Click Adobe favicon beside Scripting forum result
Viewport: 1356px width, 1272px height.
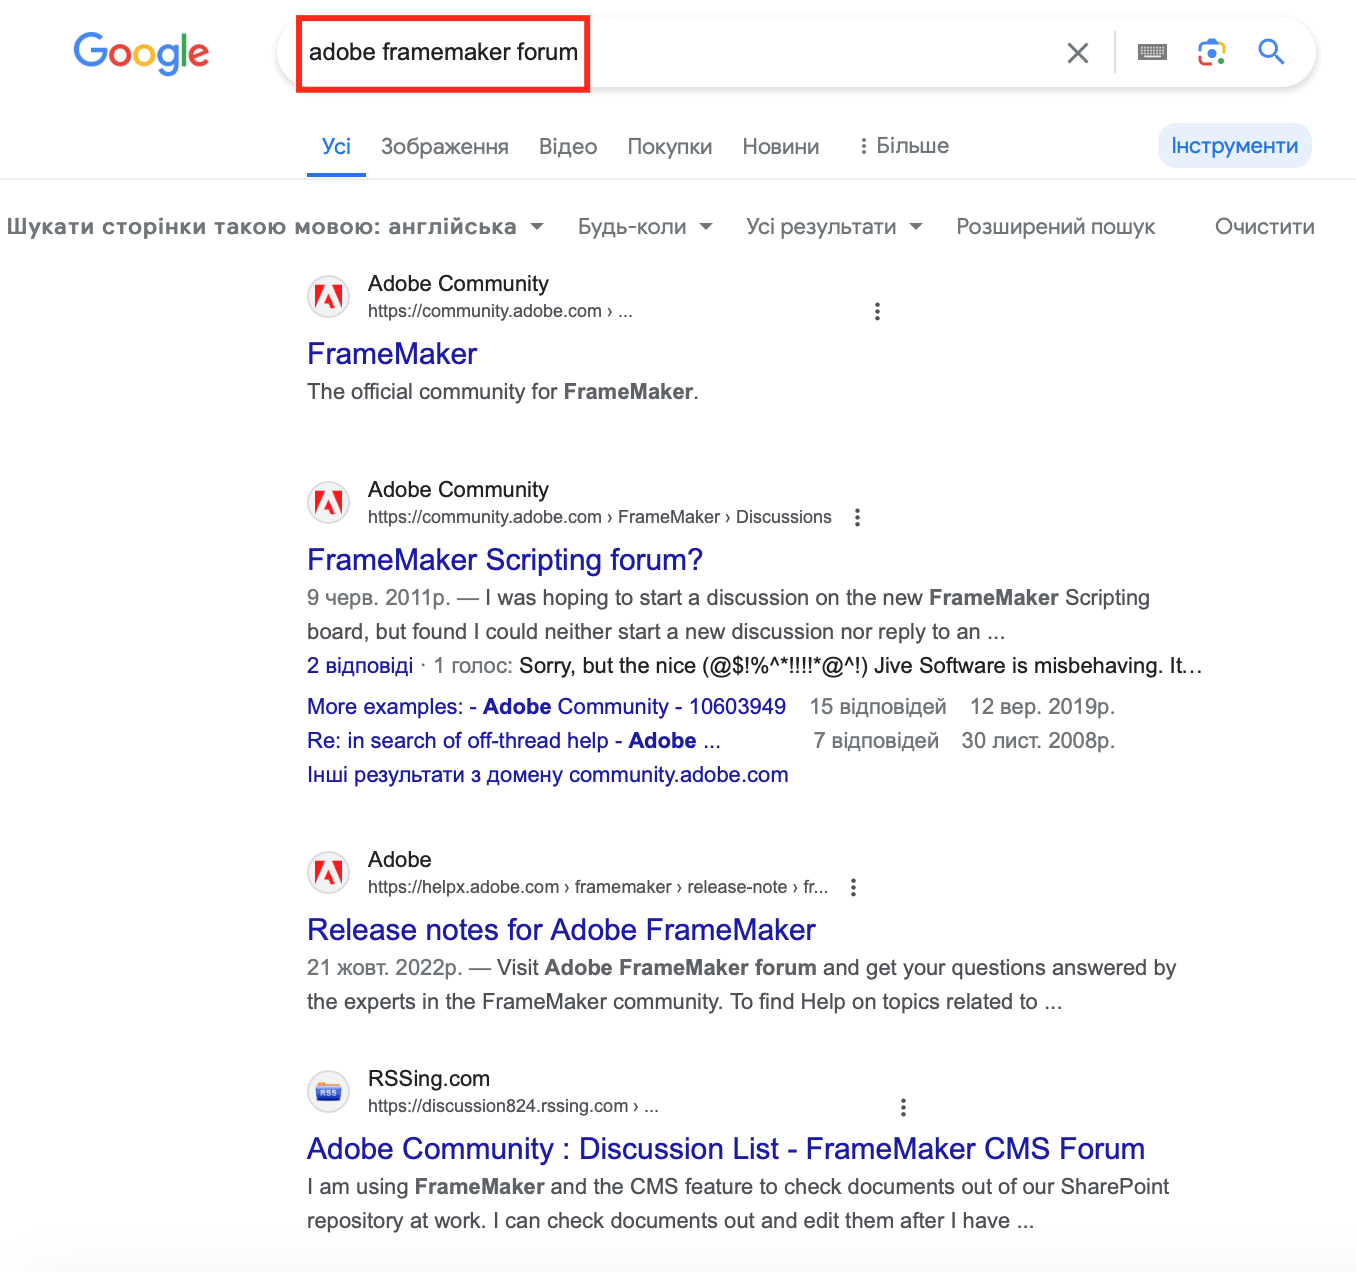click(329, 502)
